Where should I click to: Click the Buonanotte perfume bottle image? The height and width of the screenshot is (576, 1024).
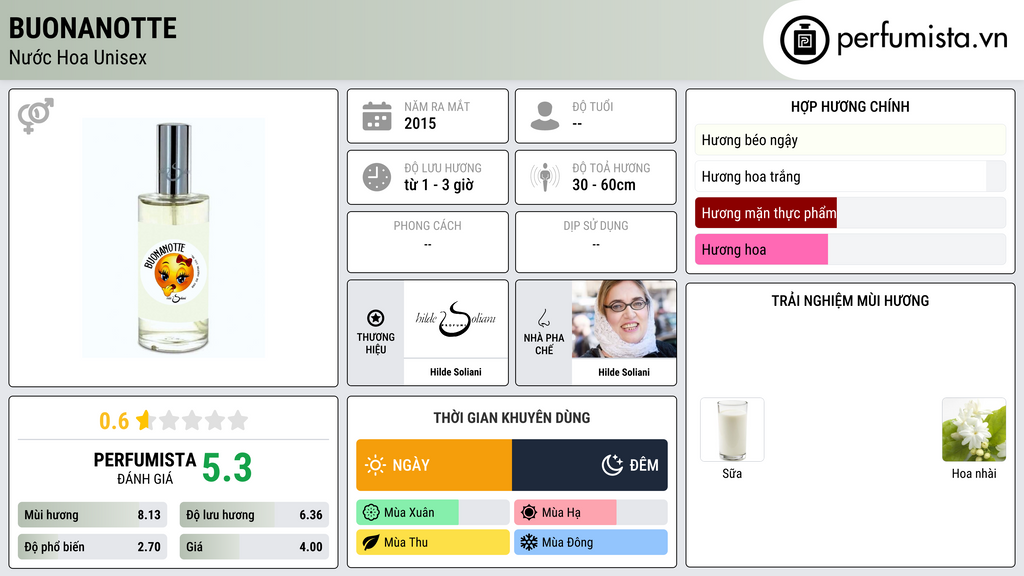174,238
